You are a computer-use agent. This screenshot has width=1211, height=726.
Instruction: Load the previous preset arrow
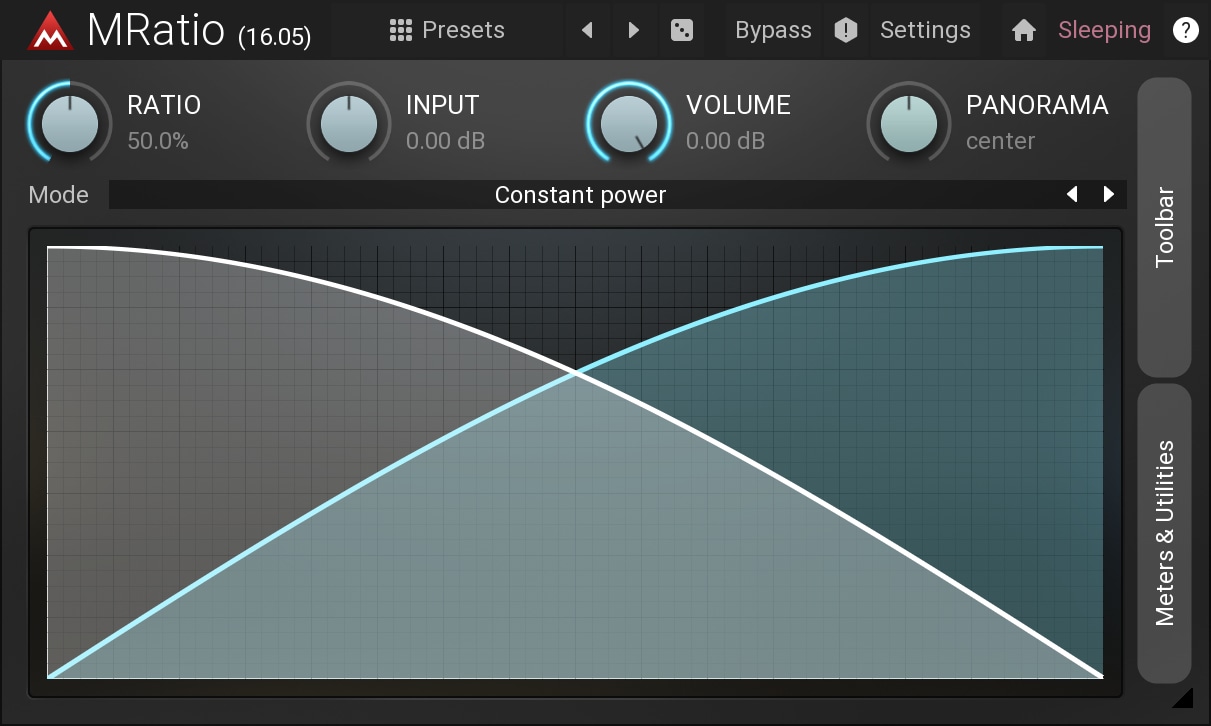pos(587,30)
